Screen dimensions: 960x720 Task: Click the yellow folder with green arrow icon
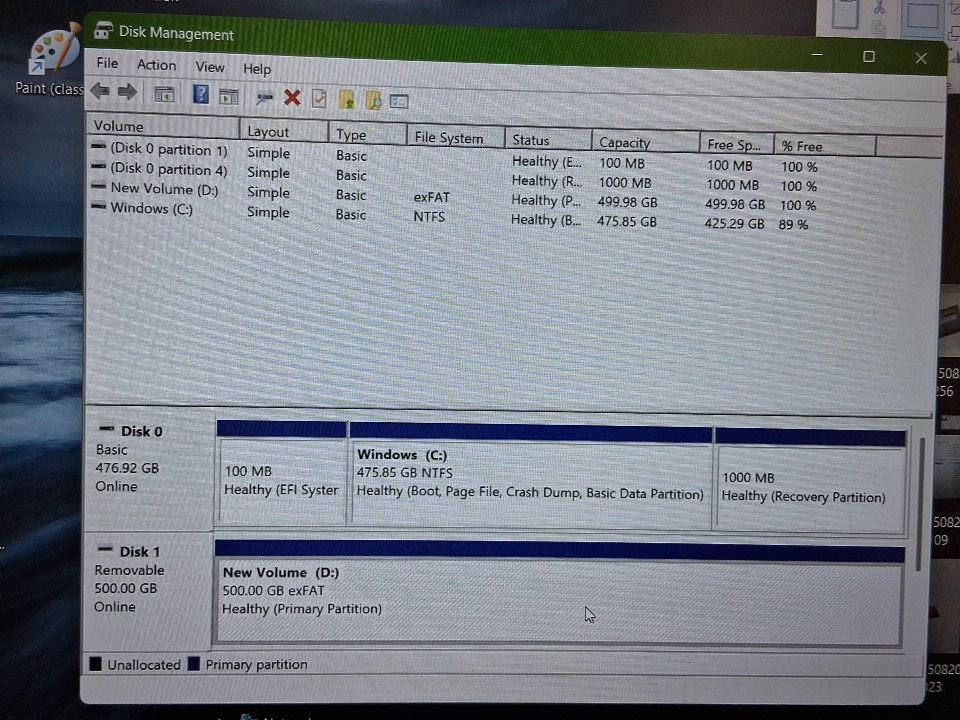coord(347,100)
